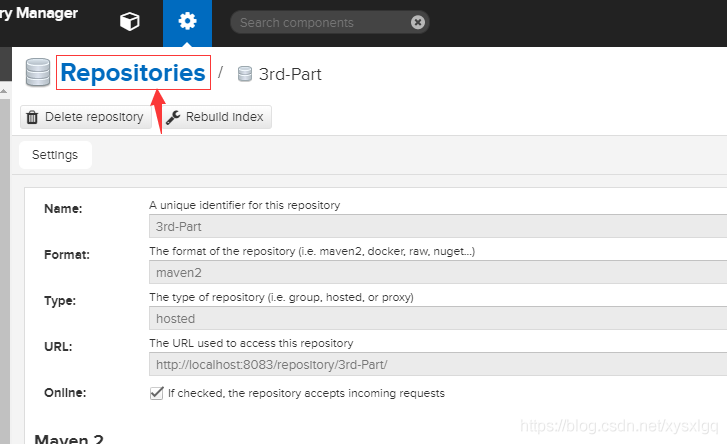Click the Maven 2 section heading
This screenshot has width=727, height=444.
coord(69,437)
